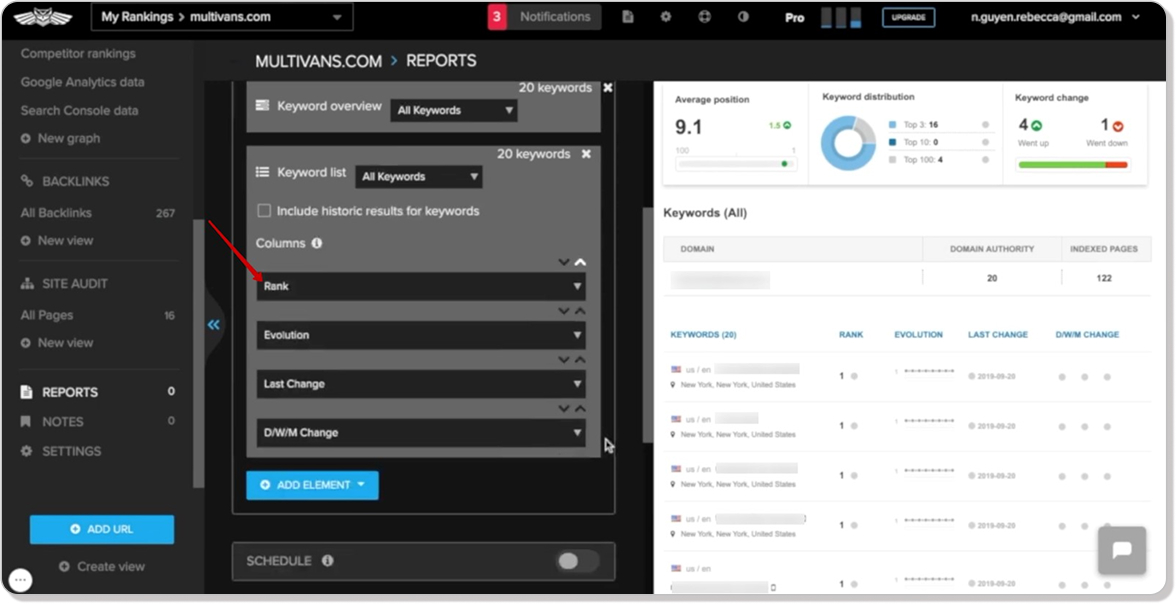This screenshot has height=604, width=1176.
Task: Click KEYWORDS (20) column header
Action: [704, 335]
